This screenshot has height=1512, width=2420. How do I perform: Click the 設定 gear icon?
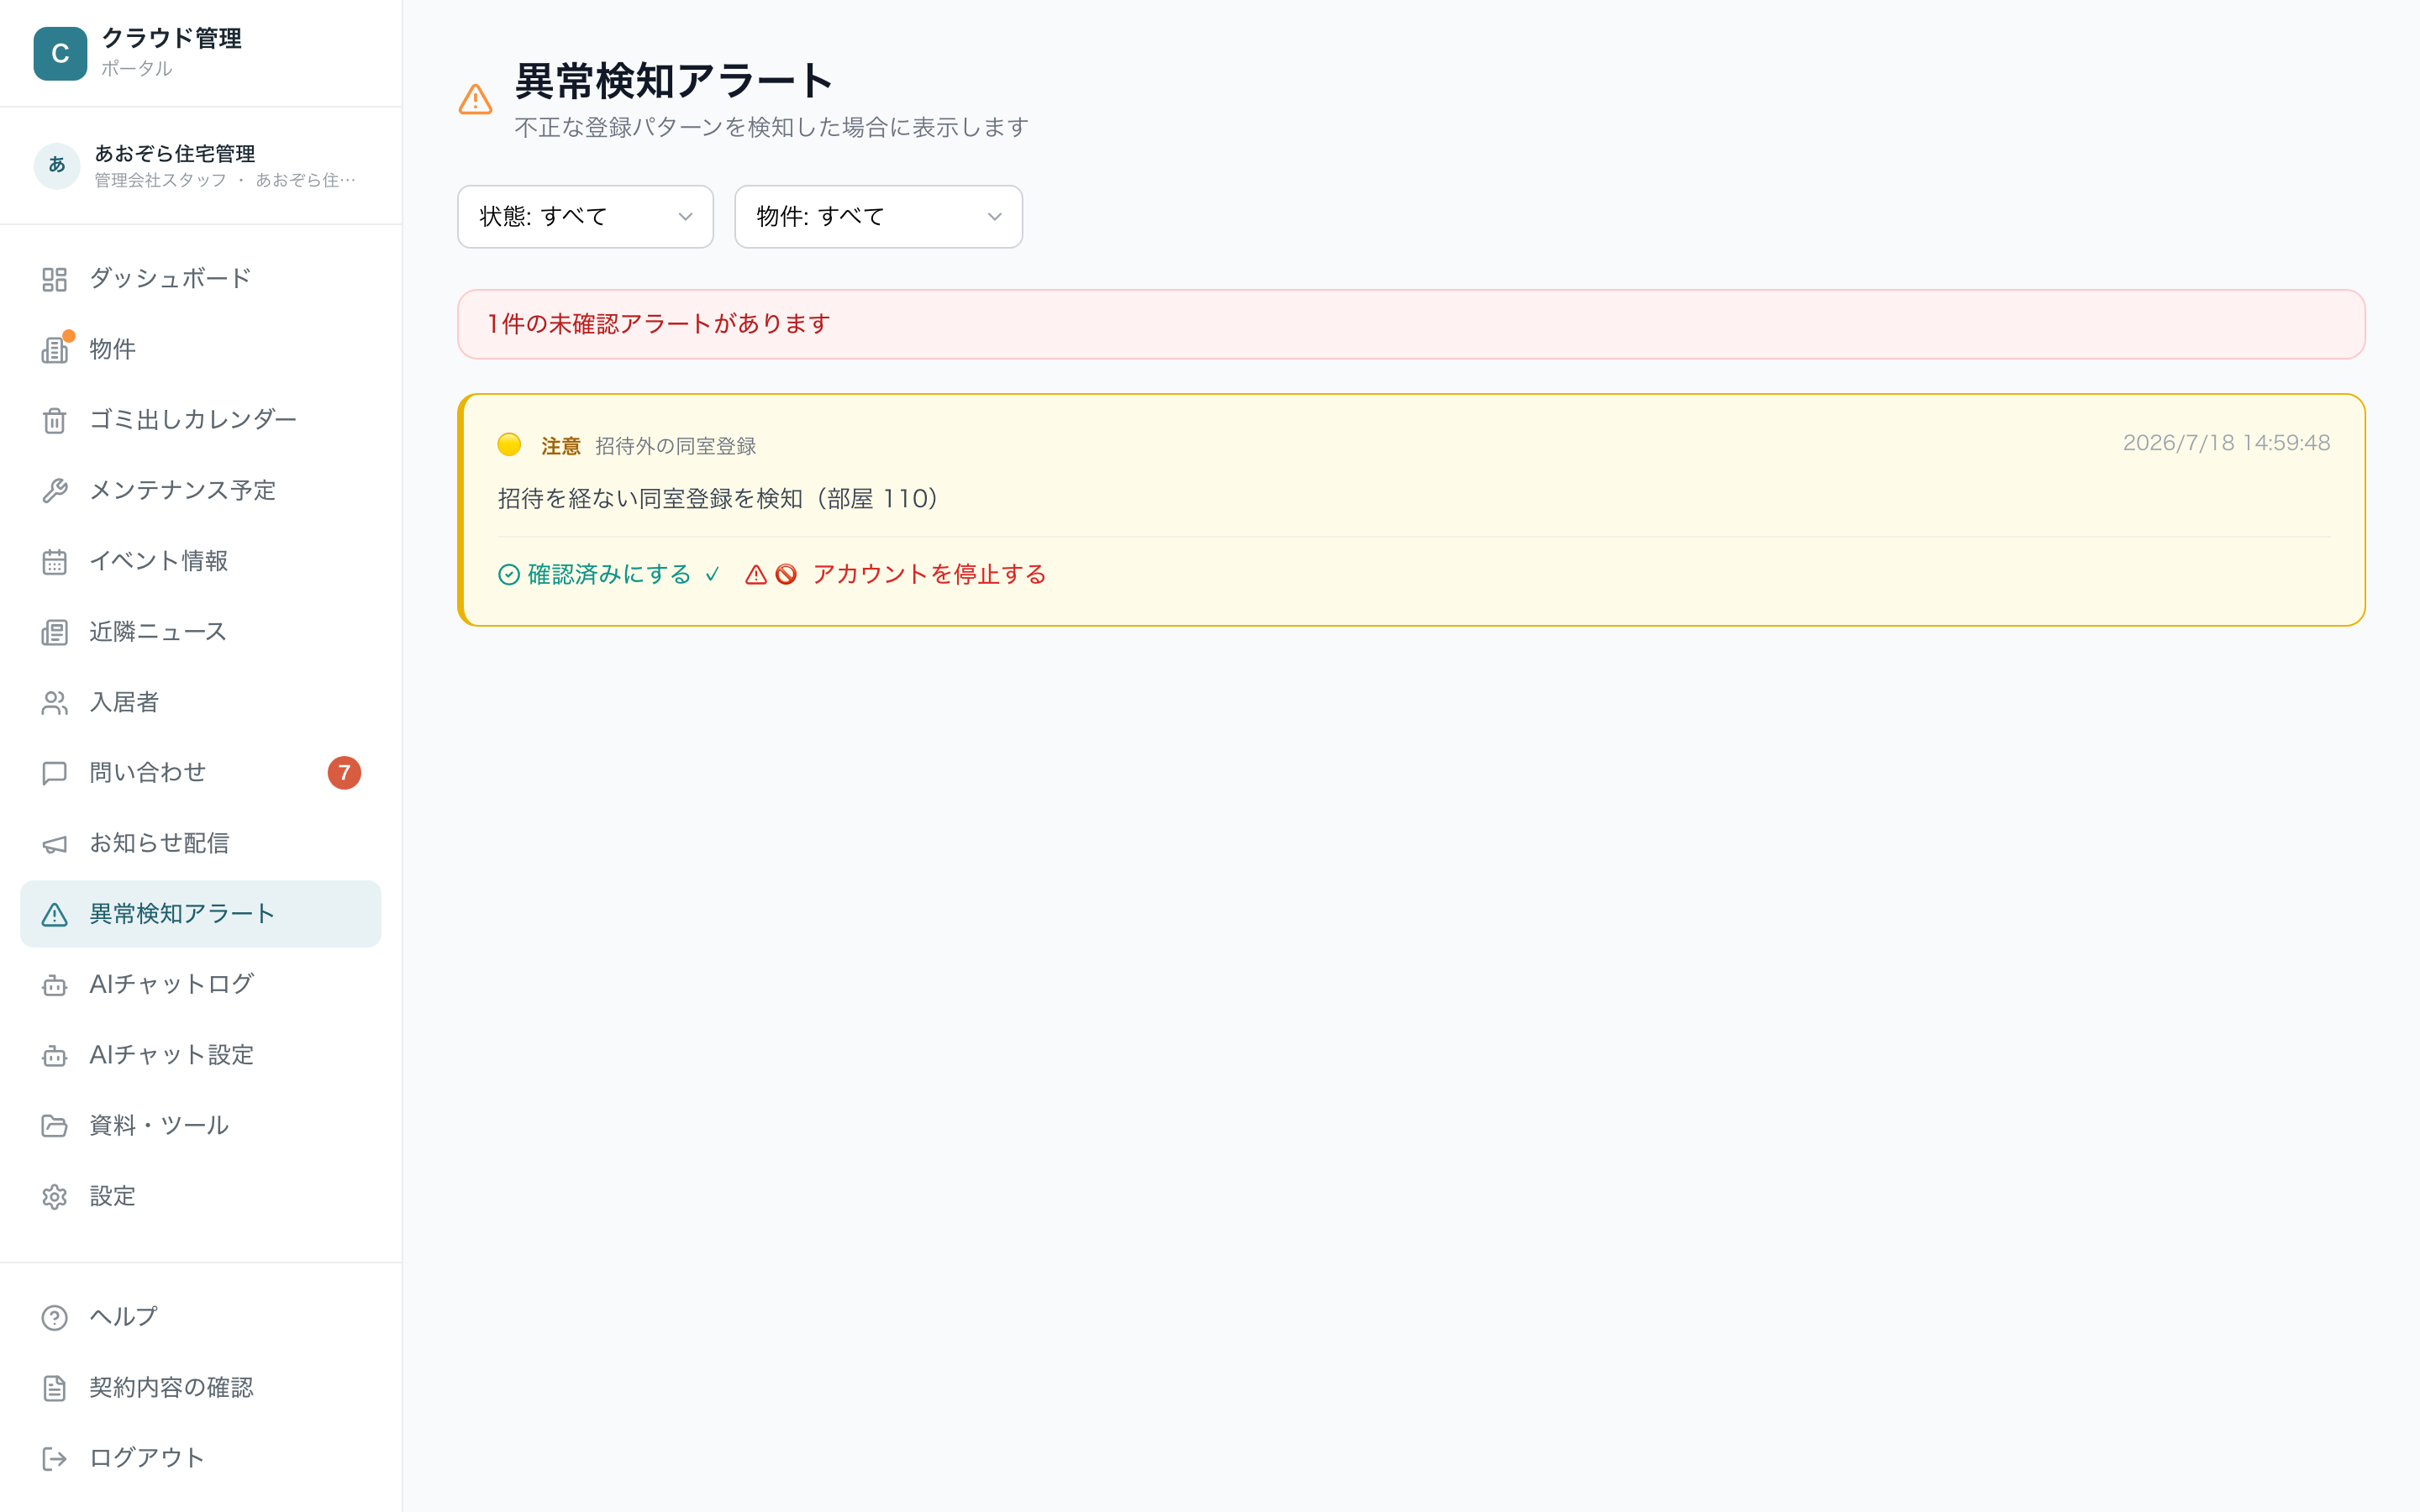click(x=54, y=1197)
